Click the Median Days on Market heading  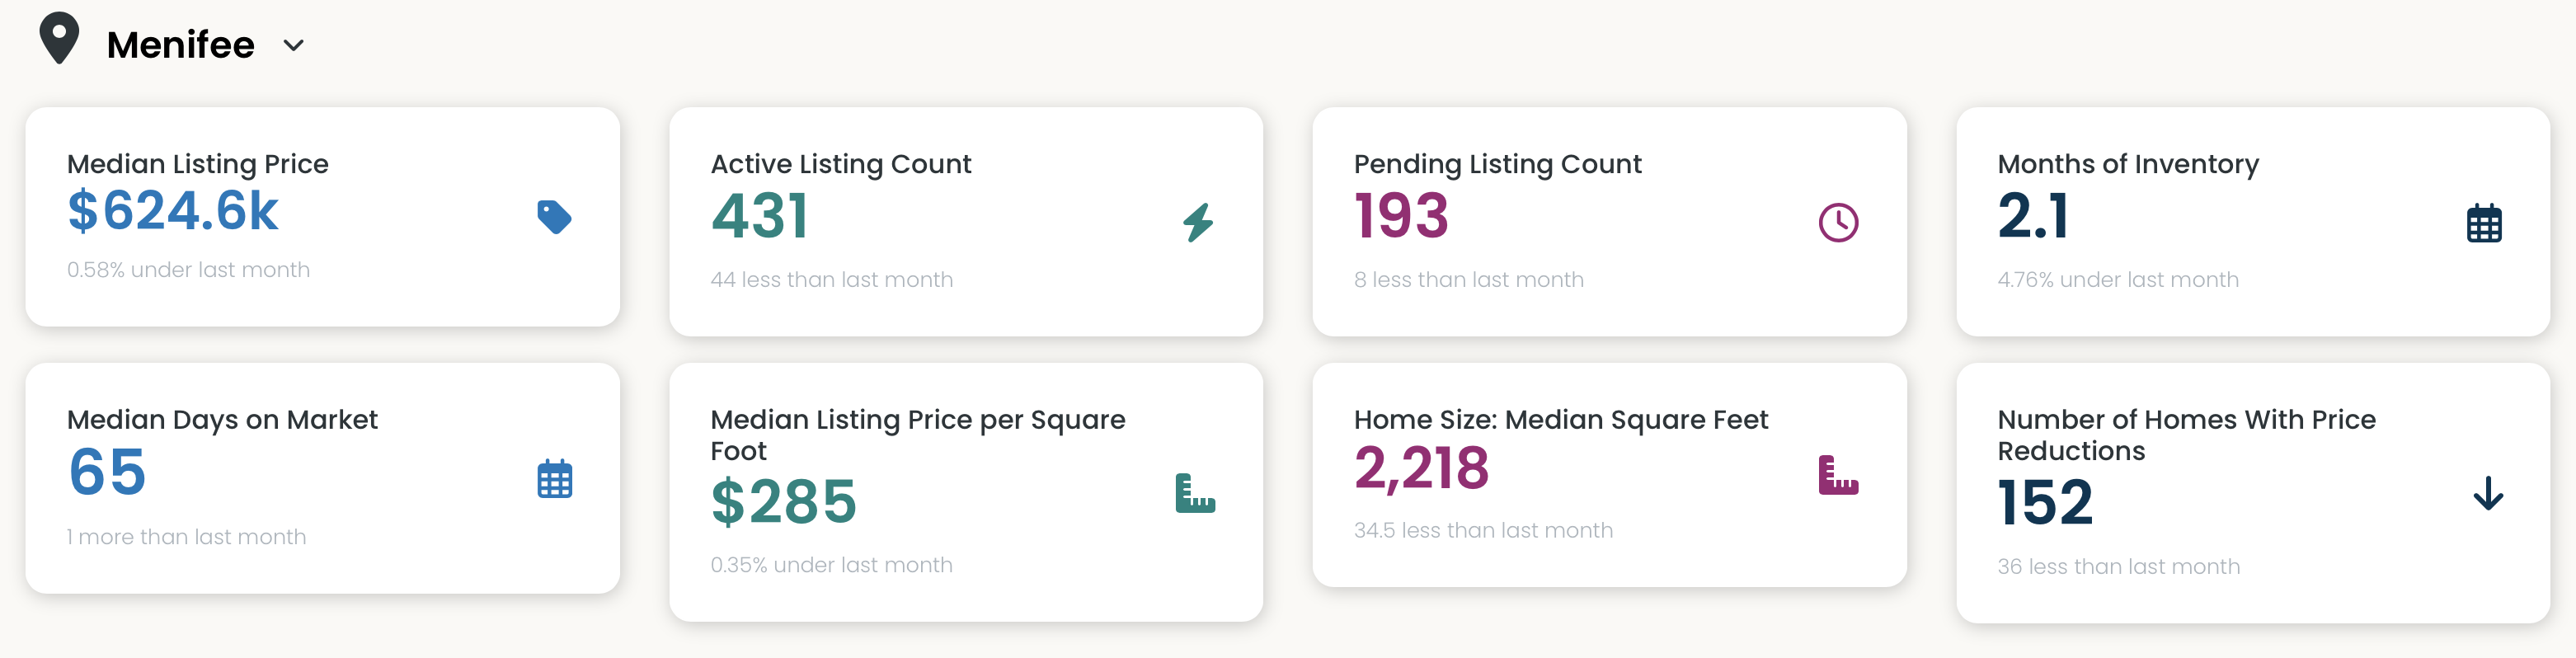222,419
